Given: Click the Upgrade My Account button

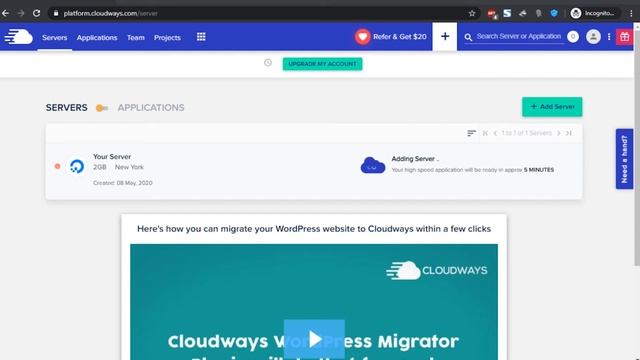Looking at the screenshot, I should [x=322, y=64].
